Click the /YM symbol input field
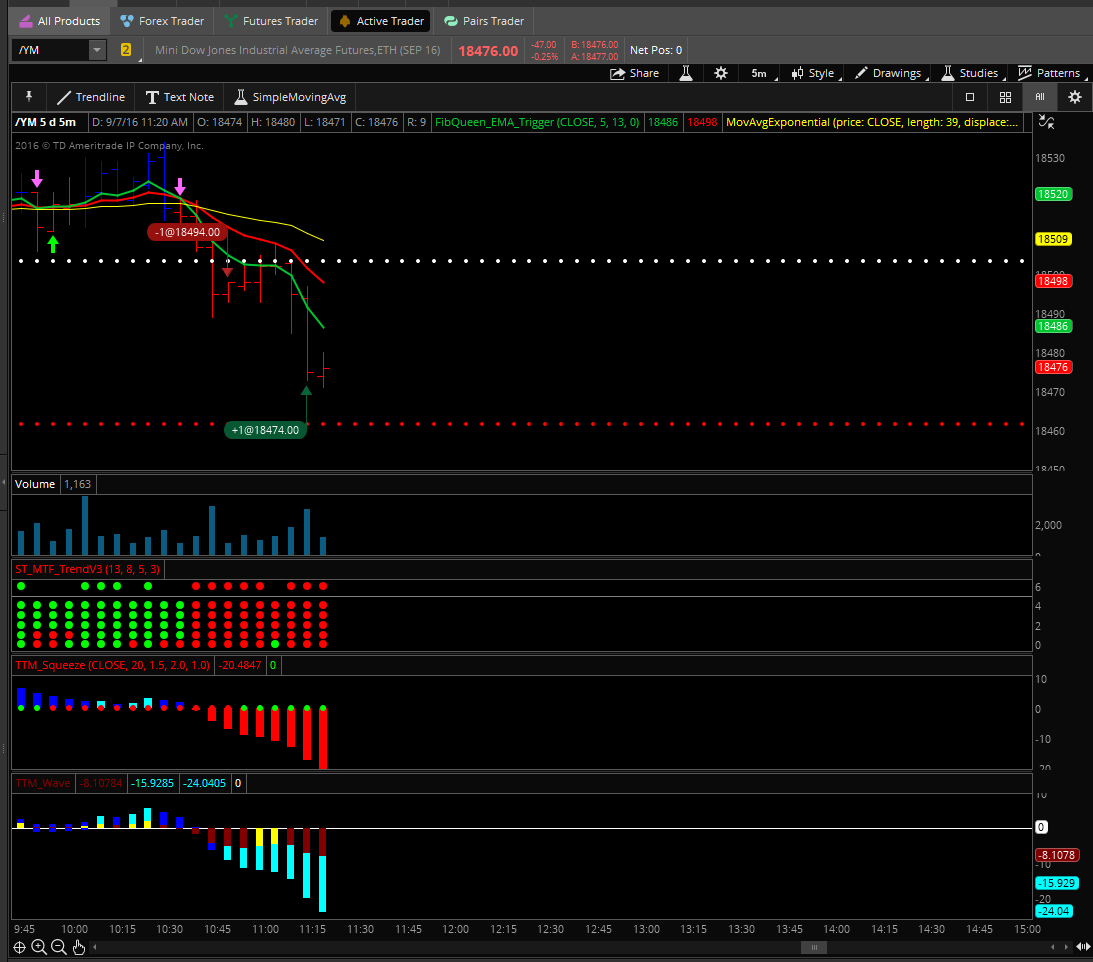 (x=50, y=50)
